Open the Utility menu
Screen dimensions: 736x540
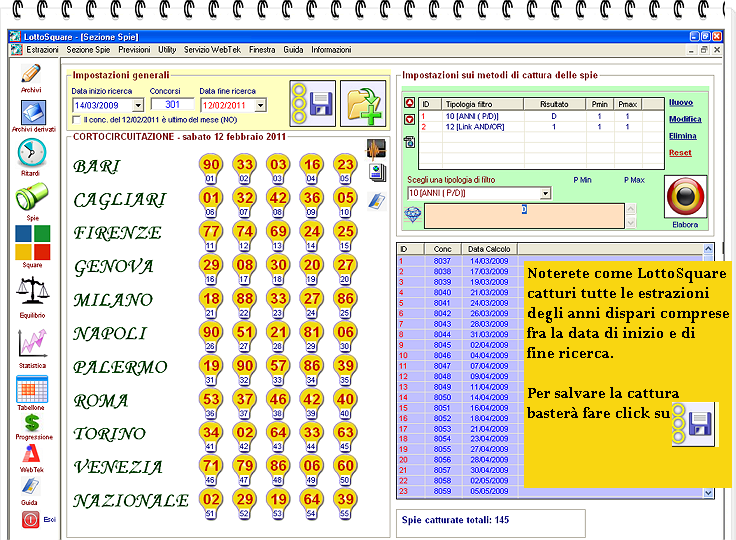167,50
